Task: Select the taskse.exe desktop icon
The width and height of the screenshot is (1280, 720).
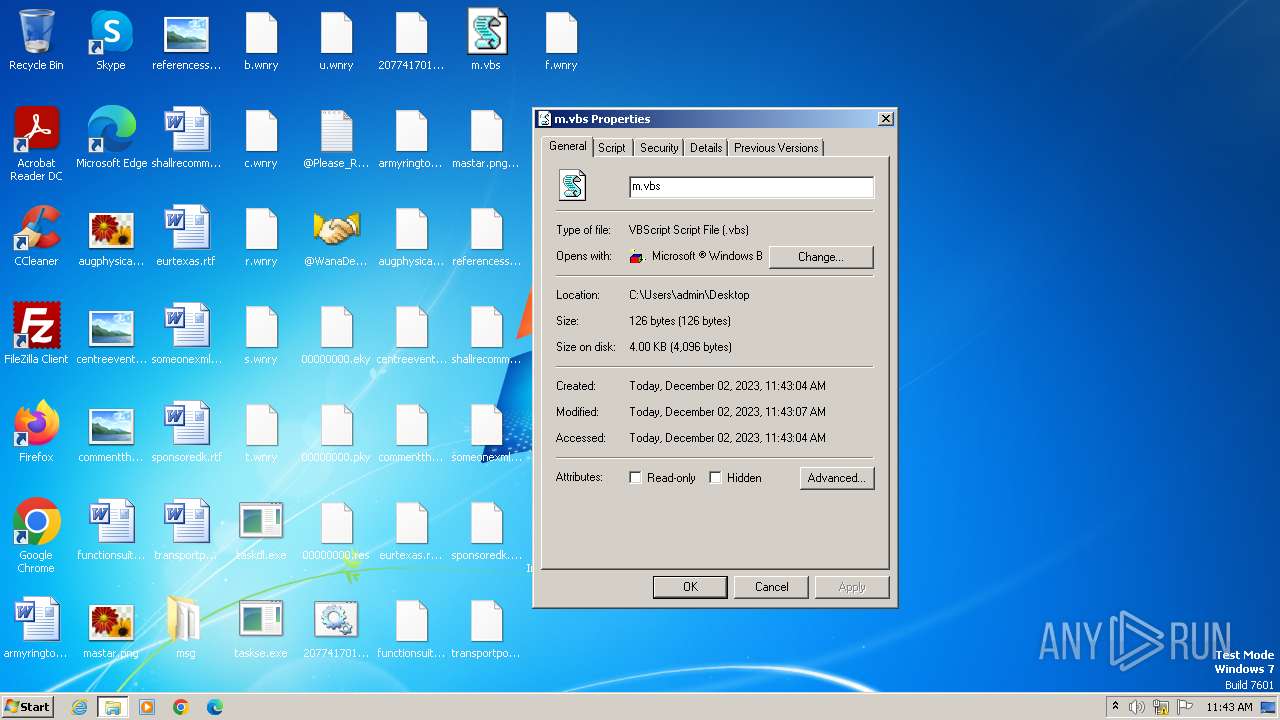Action: pos(261,628)
